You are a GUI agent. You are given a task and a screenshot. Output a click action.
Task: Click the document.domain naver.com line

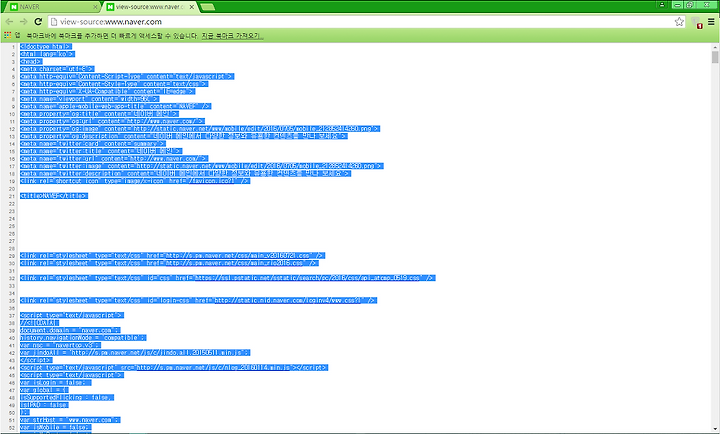tap(70, 330)
